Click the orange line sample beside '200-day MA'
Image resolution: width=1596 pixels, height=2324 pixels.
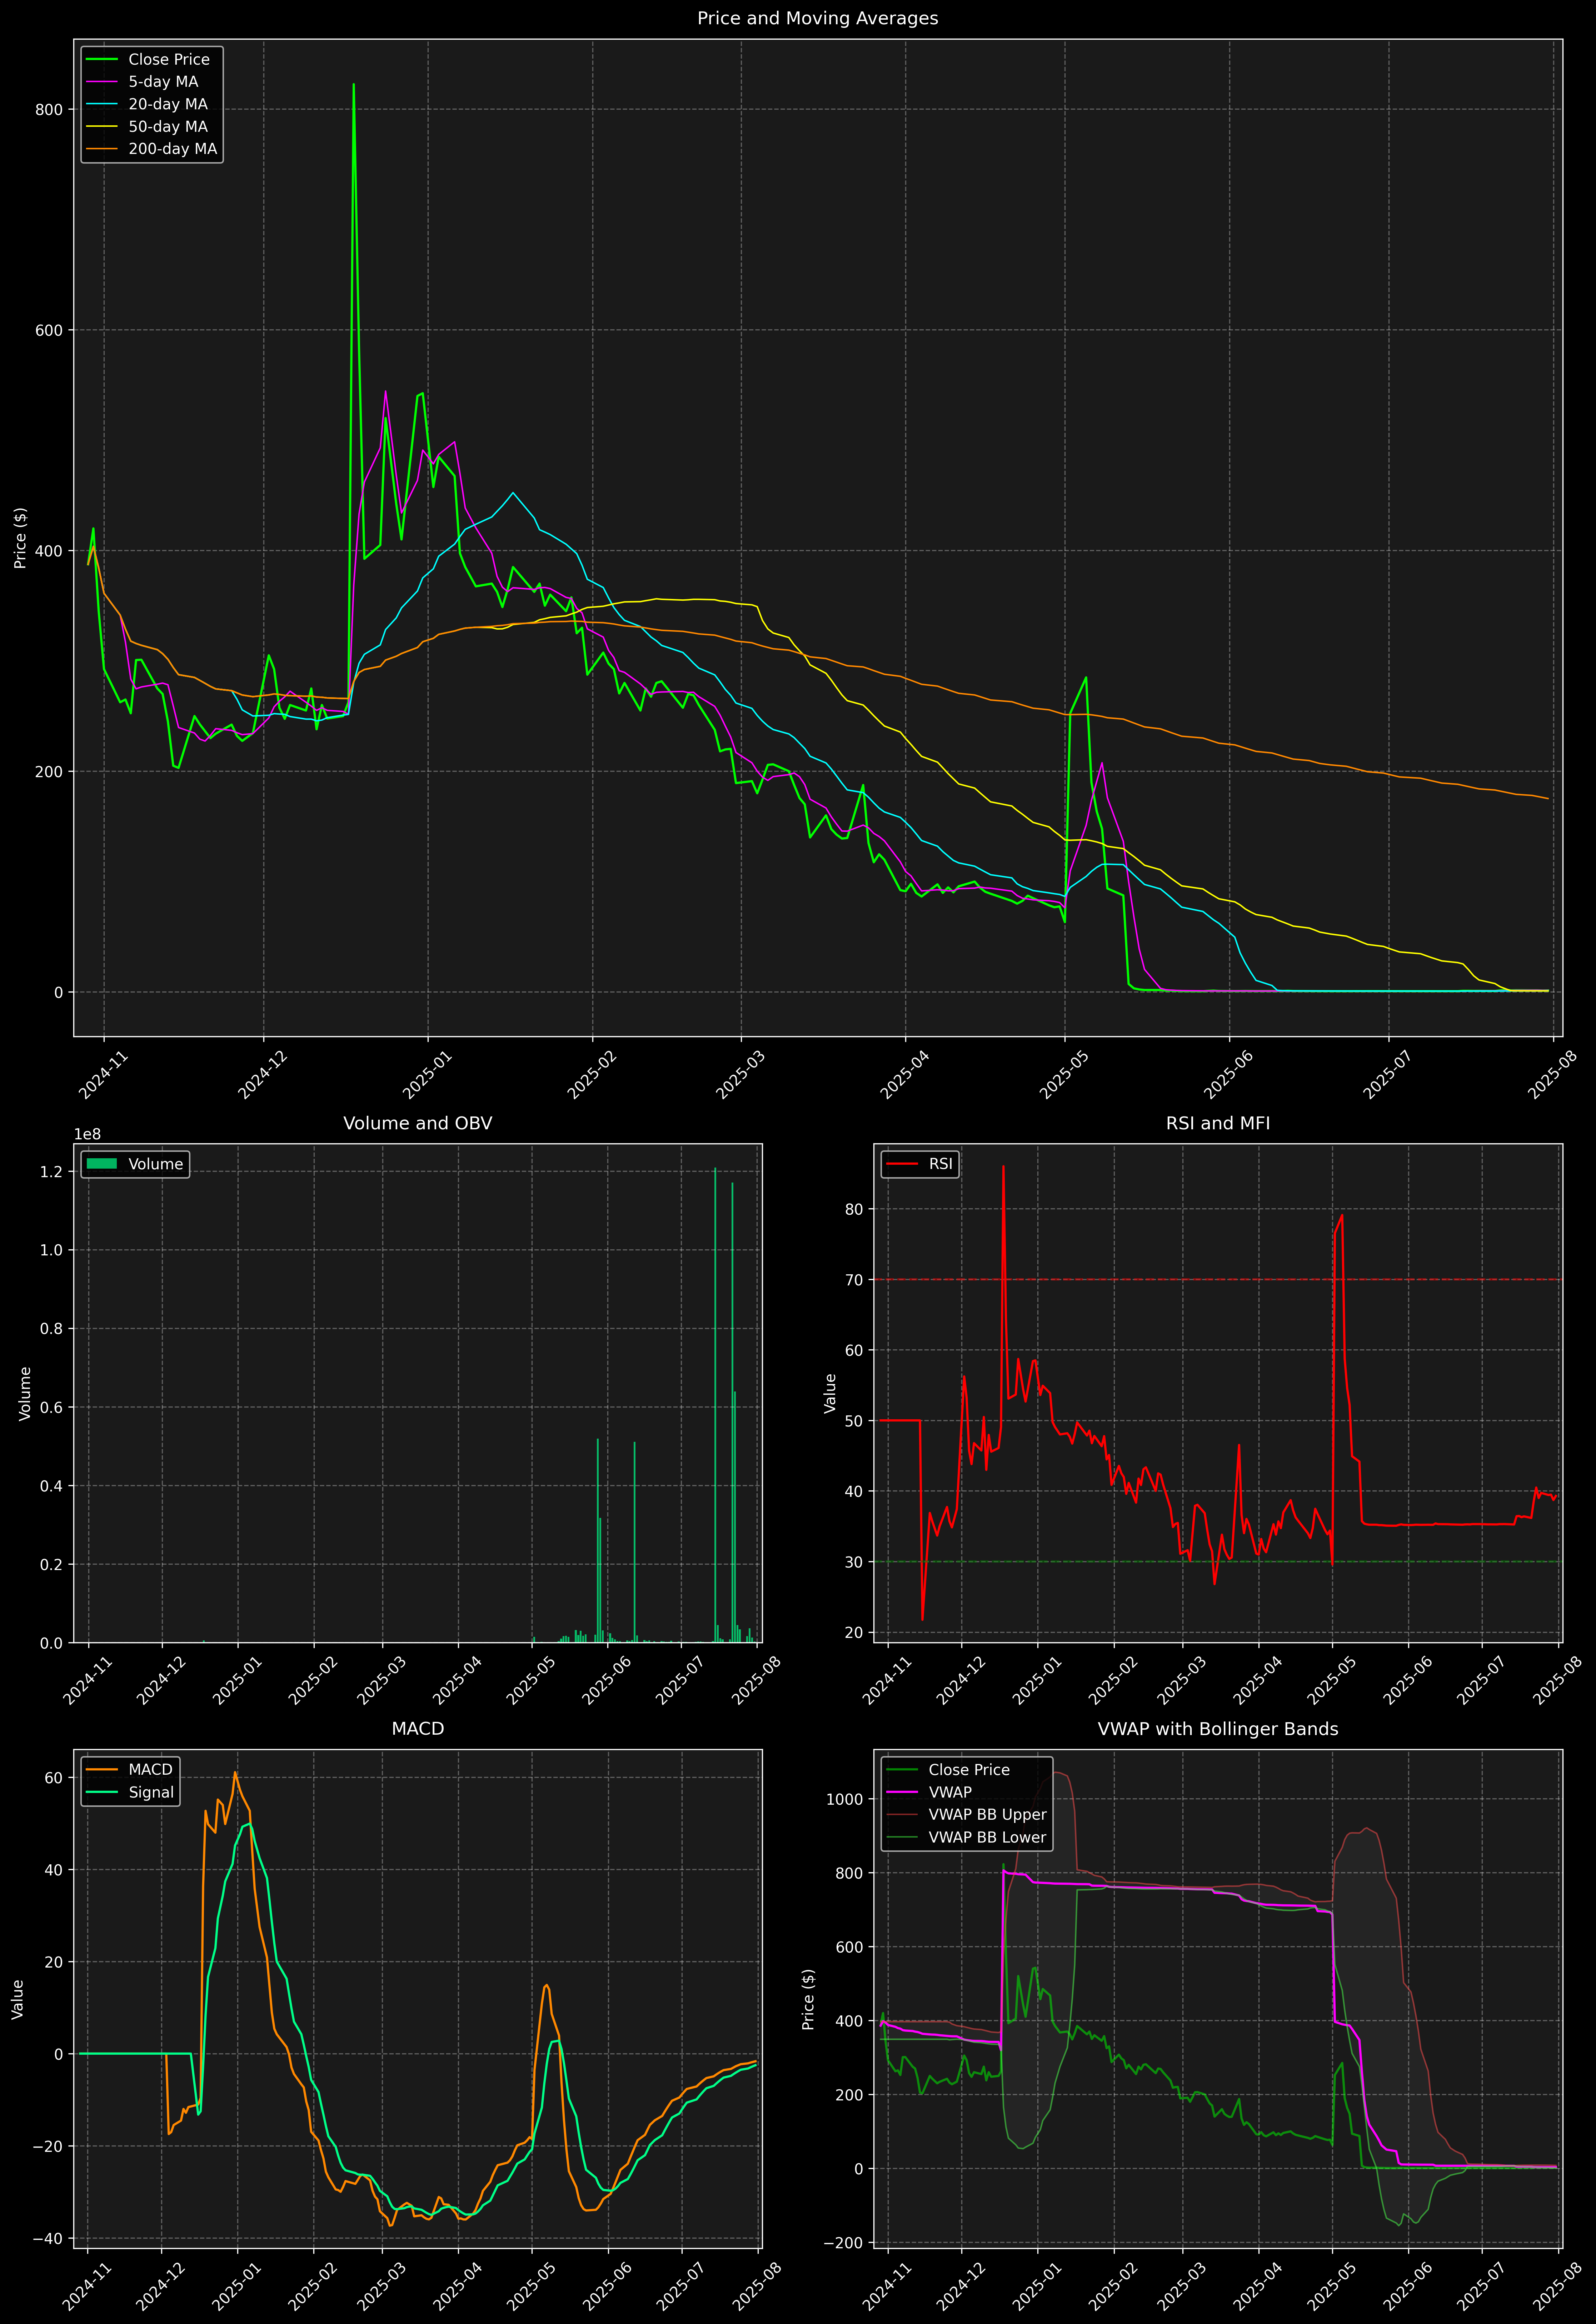click(102, 149)
